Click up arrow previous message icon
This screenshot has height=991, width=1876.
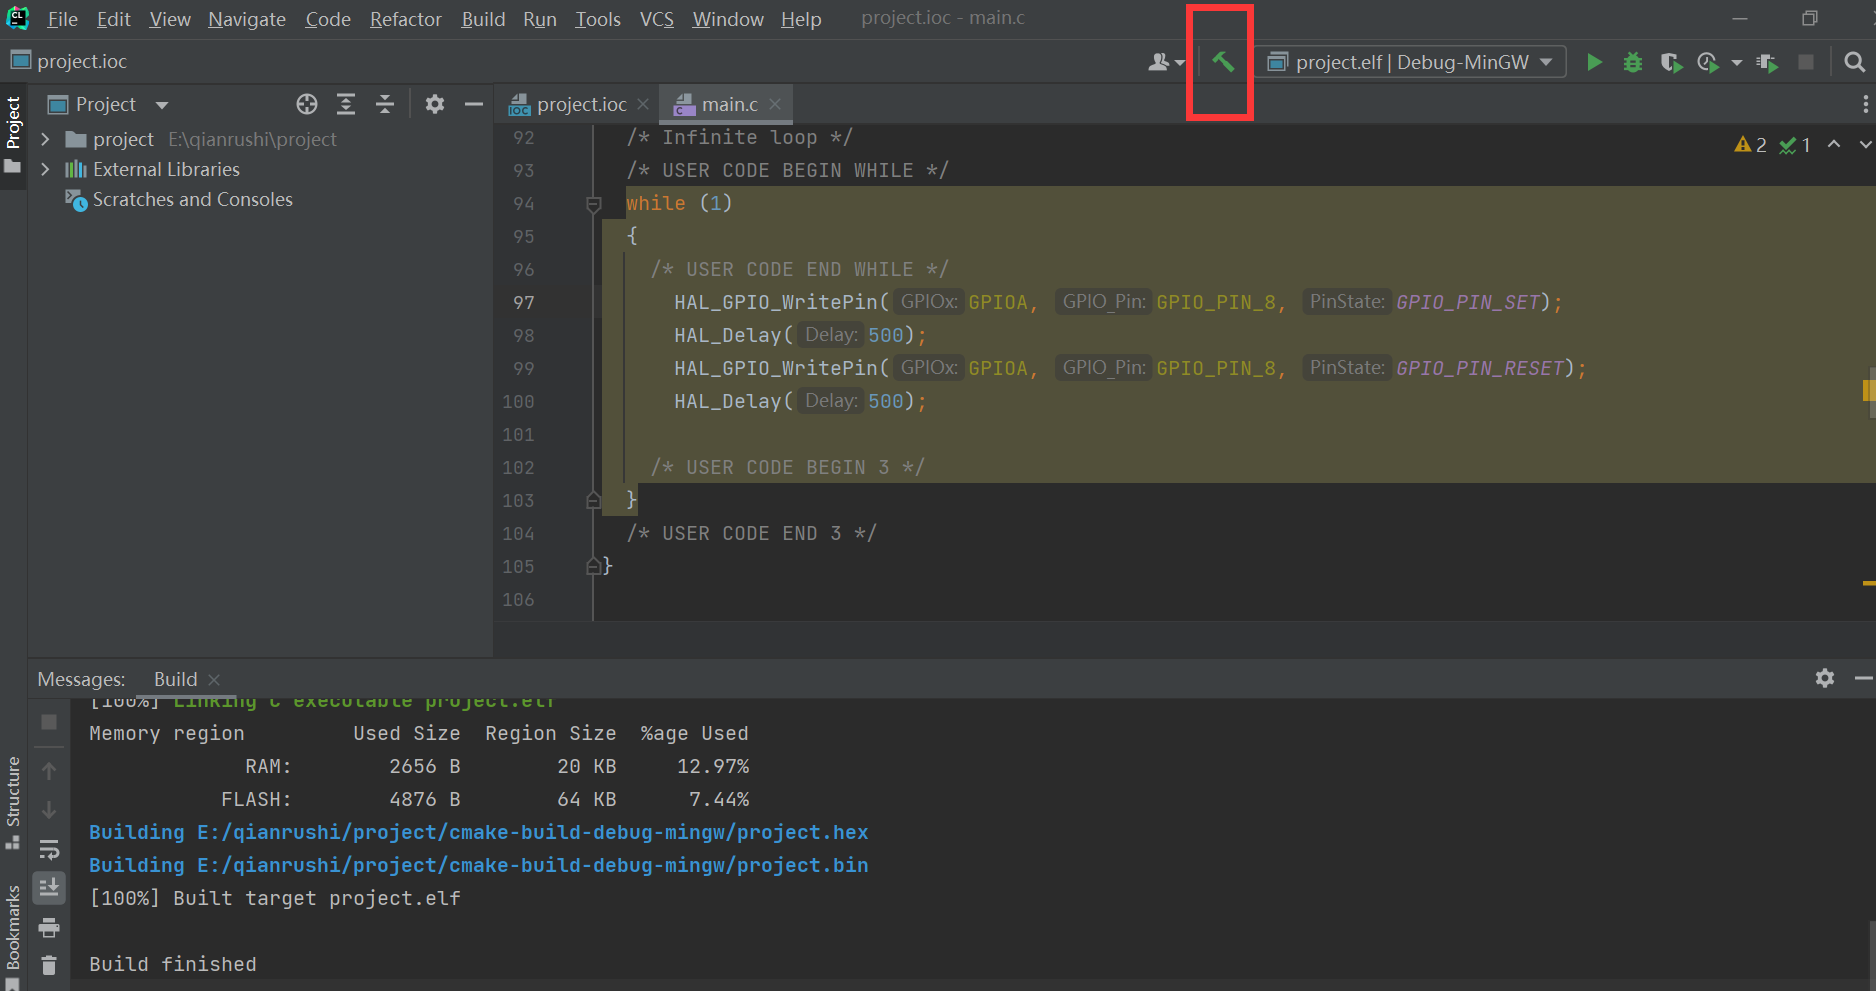coord(49,771)
